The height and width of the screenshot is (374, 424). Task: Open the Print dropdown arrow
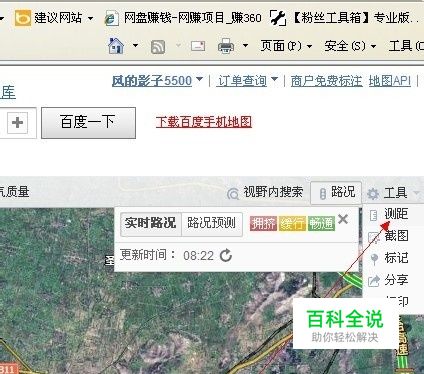click(245, 45)
